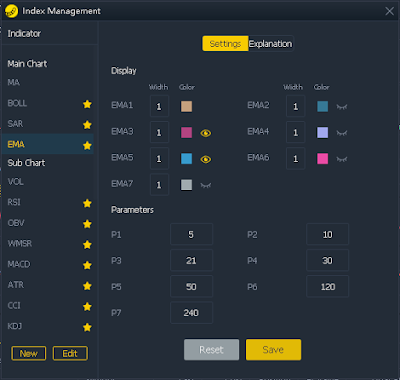
Task: Hide the EMA5 line with eye icon
Action: (206, 159)
